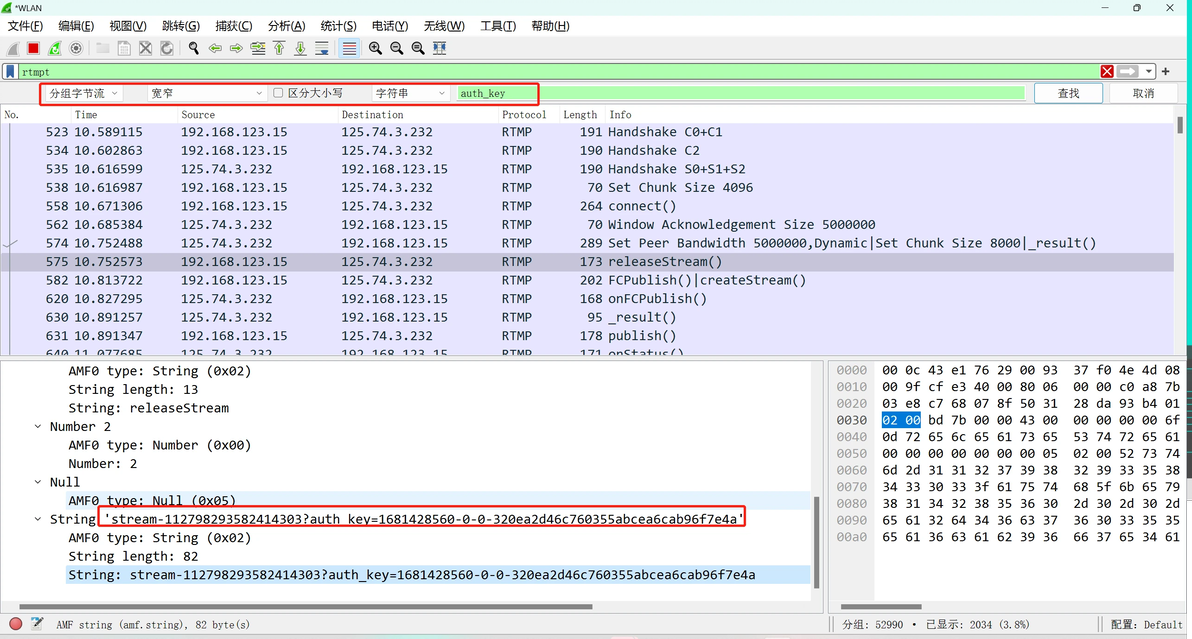This screenshot has height=639, width=1192.
Task: Add a filter button with the plus icon
Action: pyautogui.click(x=1165, y=71)
